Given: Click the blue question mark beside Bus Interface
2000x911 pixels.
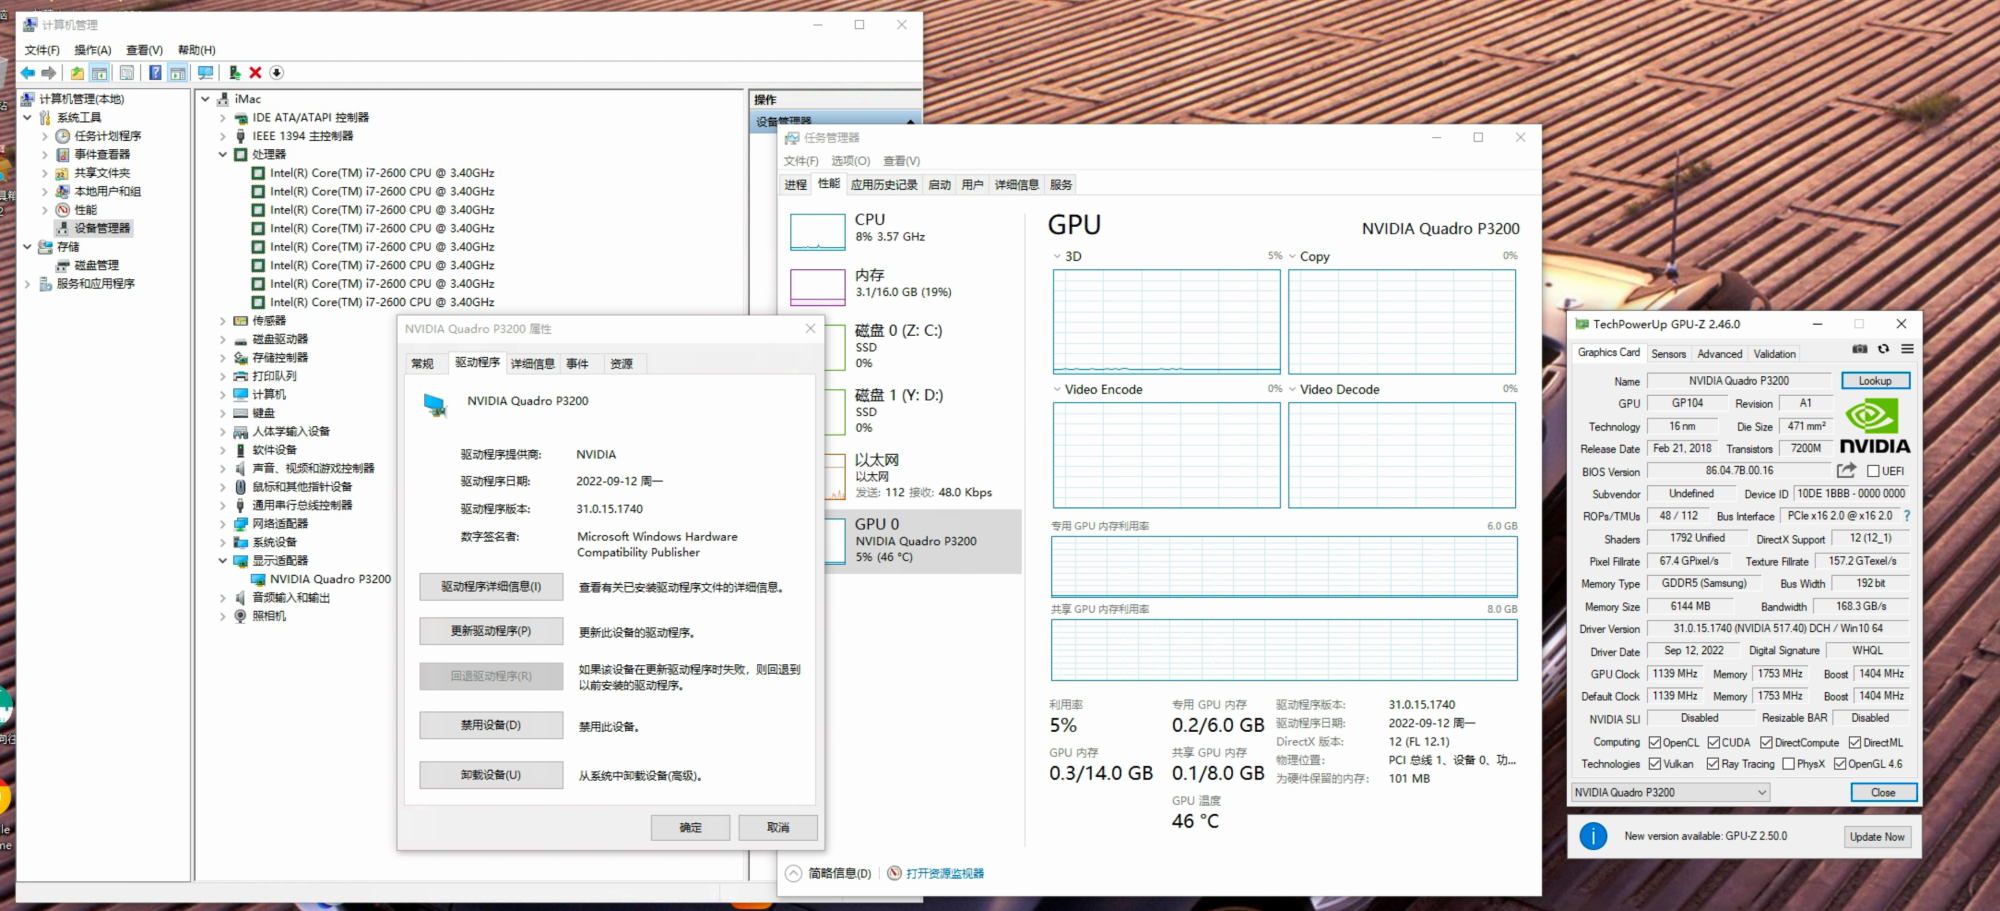Looking at the screenshot, I should [x=1906, y=516].
